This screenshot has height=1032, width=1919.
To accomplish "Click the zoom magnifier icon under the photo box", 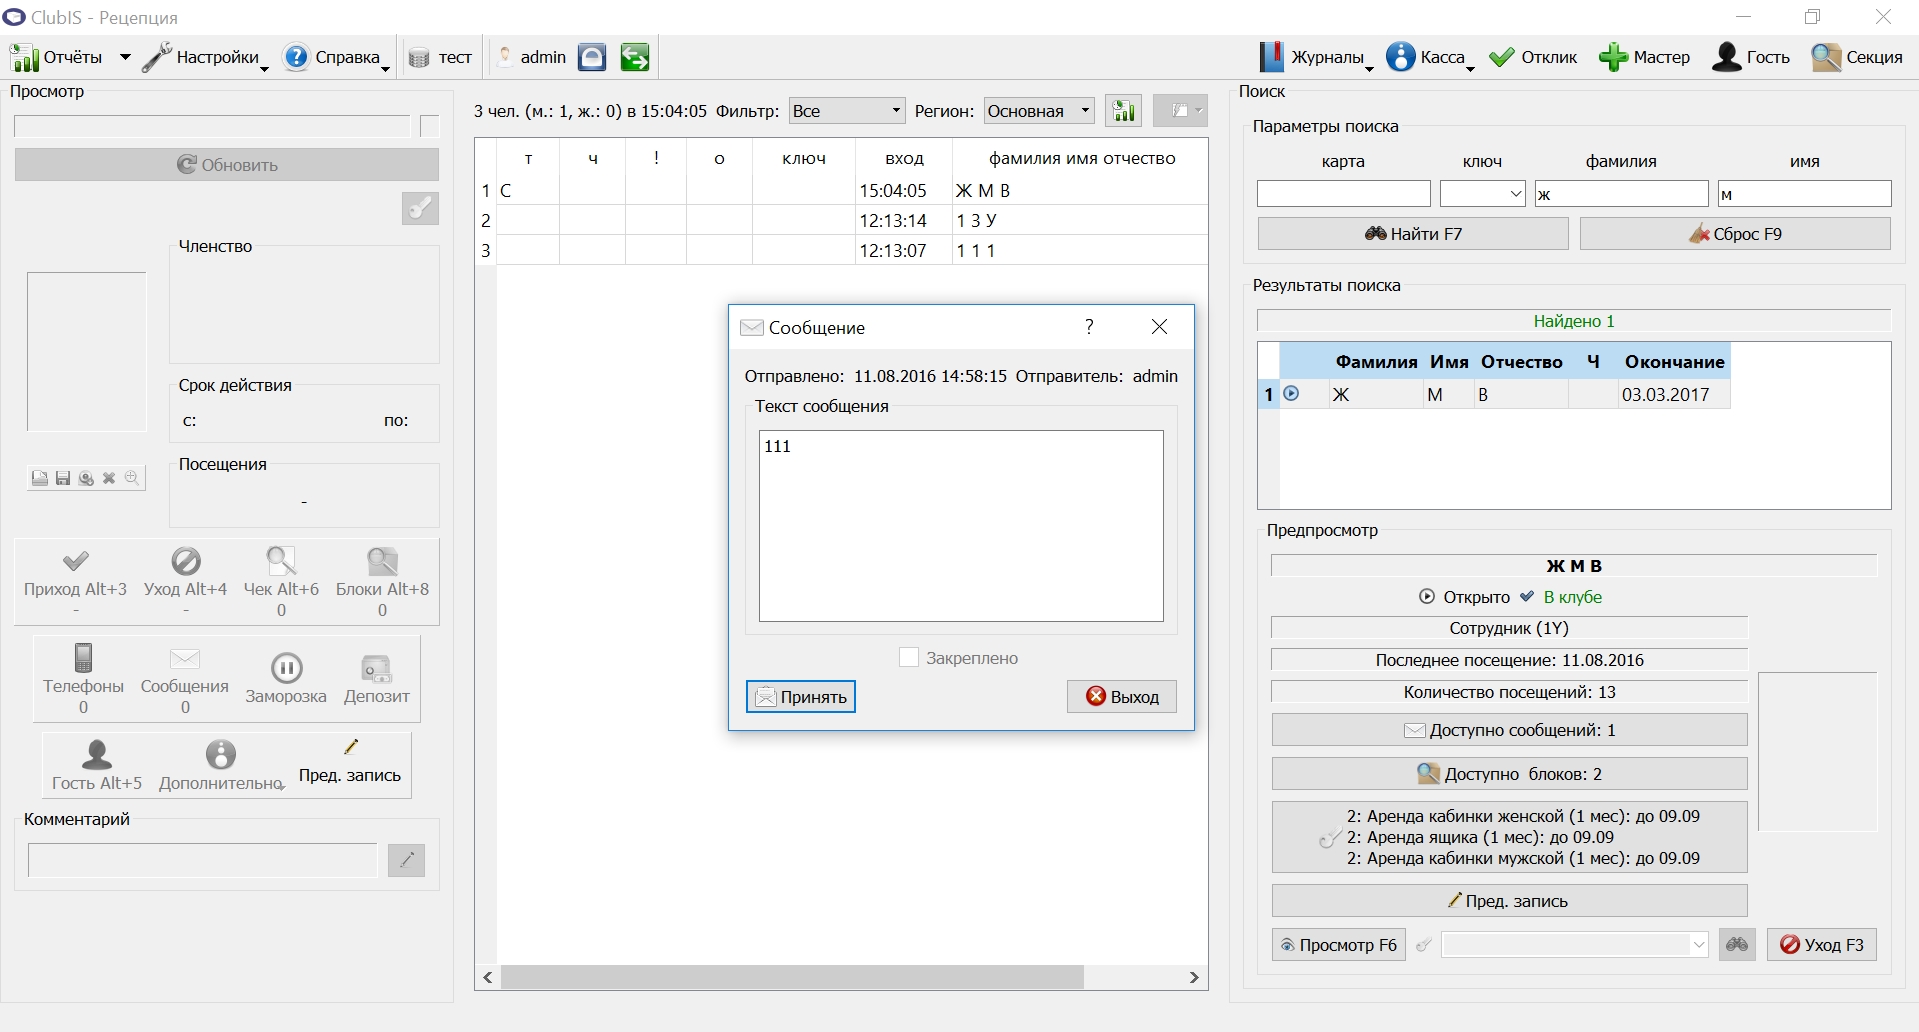I will [132, 478].
